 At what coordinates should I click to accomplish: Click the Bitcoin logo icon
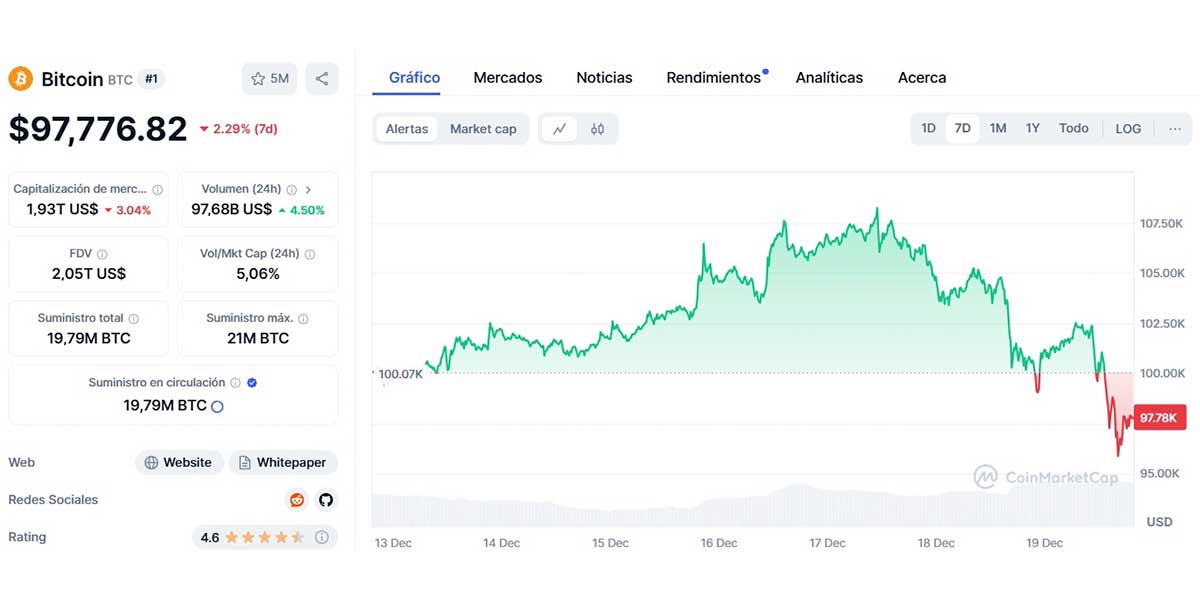click(20, 78)
